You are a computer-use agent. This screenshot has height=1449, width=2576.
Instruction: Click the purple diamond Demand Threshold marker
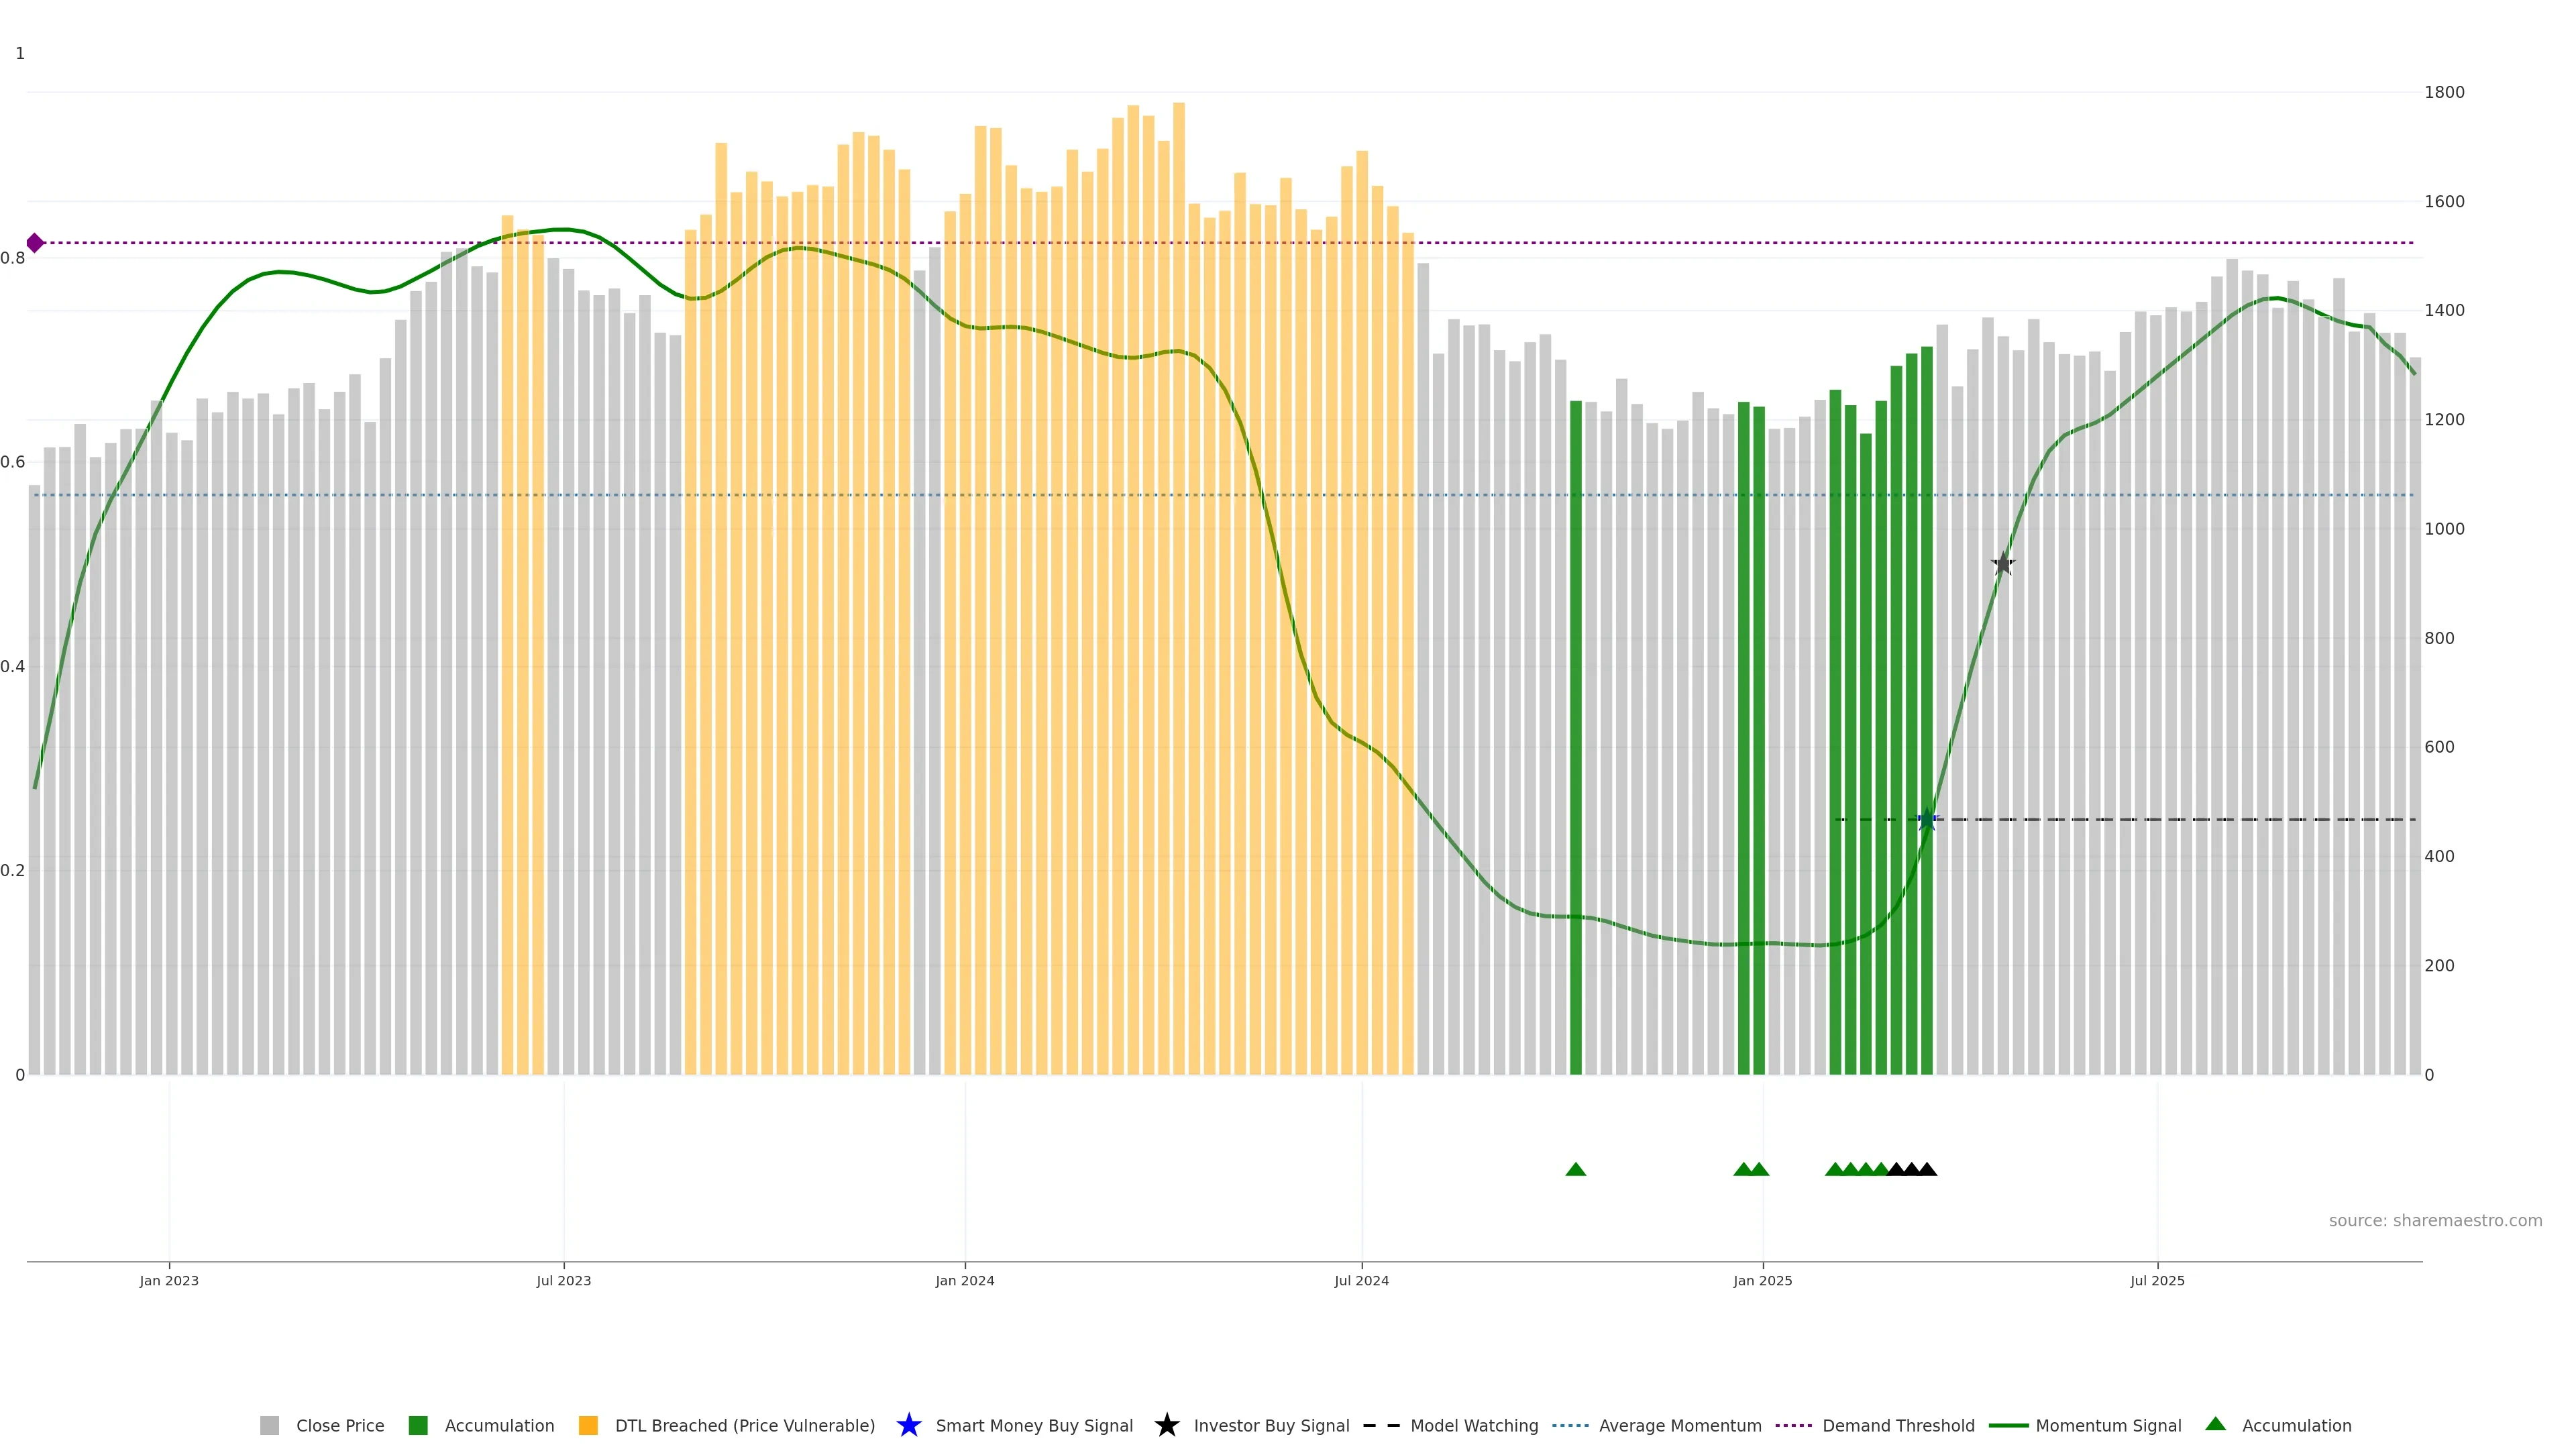tap(35, 243)
